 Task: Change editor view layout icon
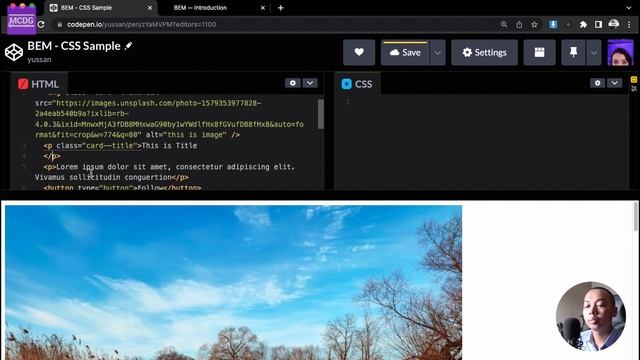[539, 52]
